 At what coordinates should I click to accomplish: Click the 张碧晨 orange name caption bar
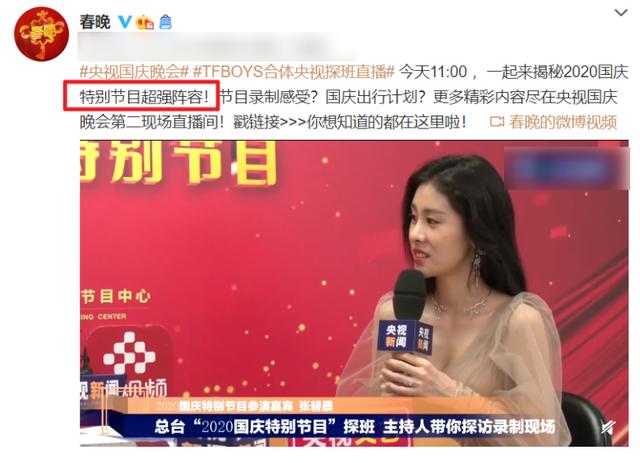coord(245,406)
